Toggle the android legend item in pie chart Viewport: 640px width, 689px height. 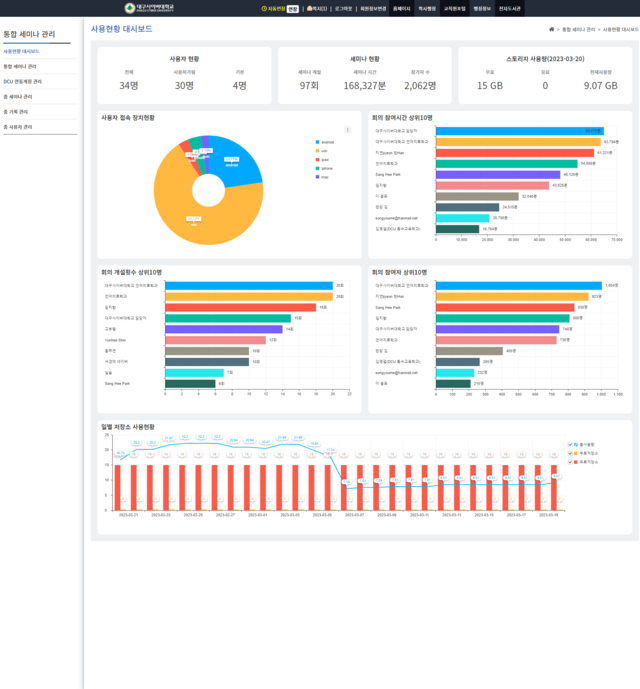pyautogui.click(x=323, y=142)
